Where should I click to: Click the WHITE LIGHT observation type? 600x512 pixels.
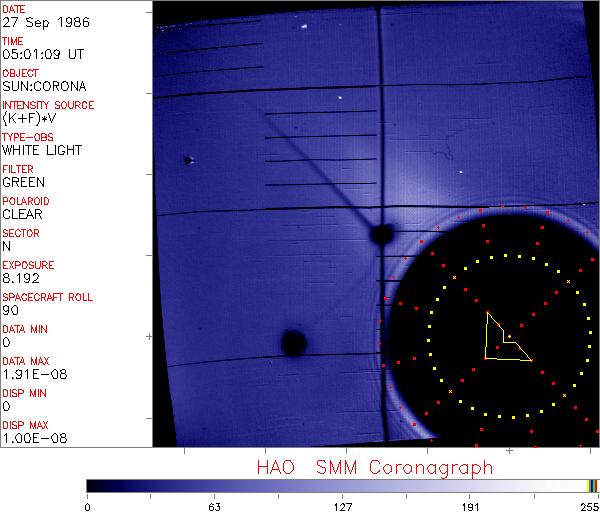42,151
